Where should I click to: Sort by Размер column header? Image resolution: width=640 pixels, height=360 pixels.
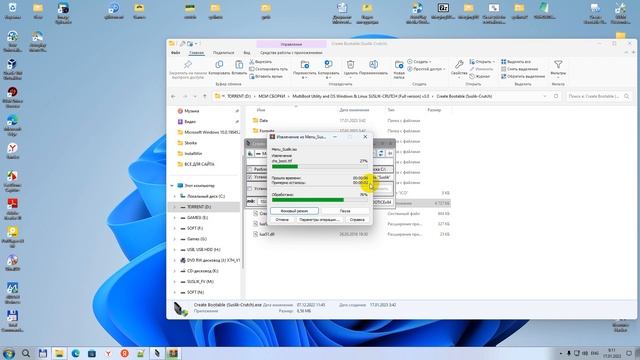(x=434, y=110)
